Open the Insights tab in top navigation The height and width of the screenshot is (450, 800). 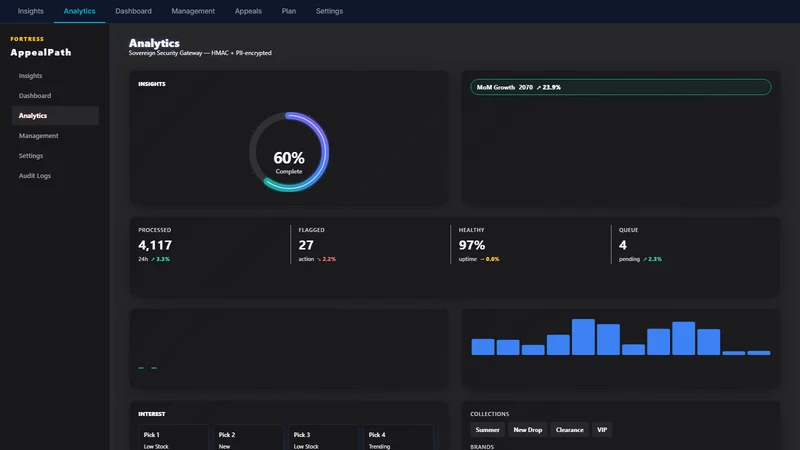pos(31,11)
